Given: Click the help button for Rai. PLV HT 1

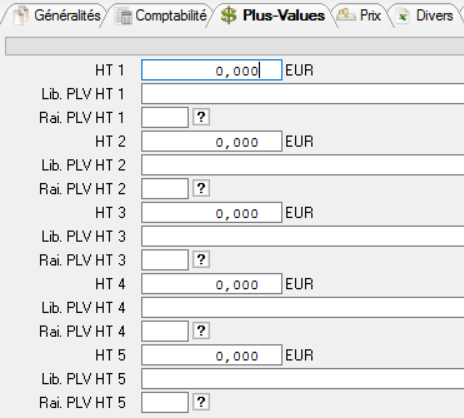Looking at the screenshot, I should pyautogui.click(x=201, y=117).
